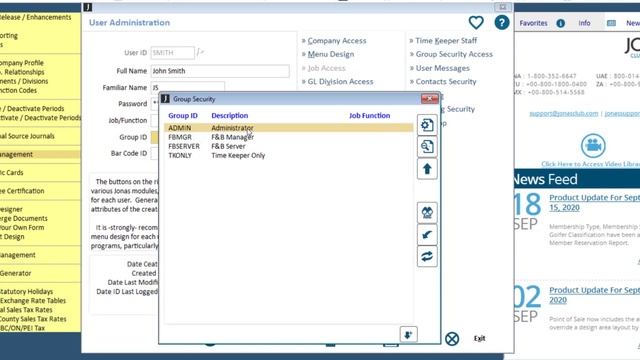Open the Exchange Rate Tables sidebar item
640x360 pixels.
tap(33, 300)
